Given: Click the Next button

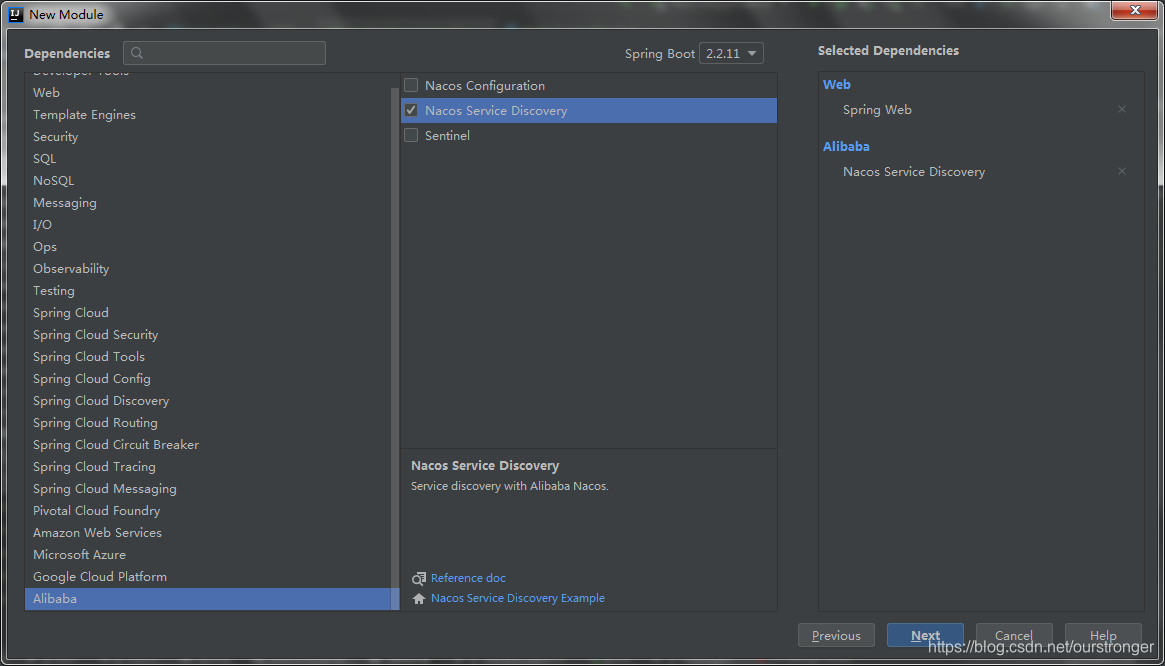Looking at the screenshot, I should 925,636.
